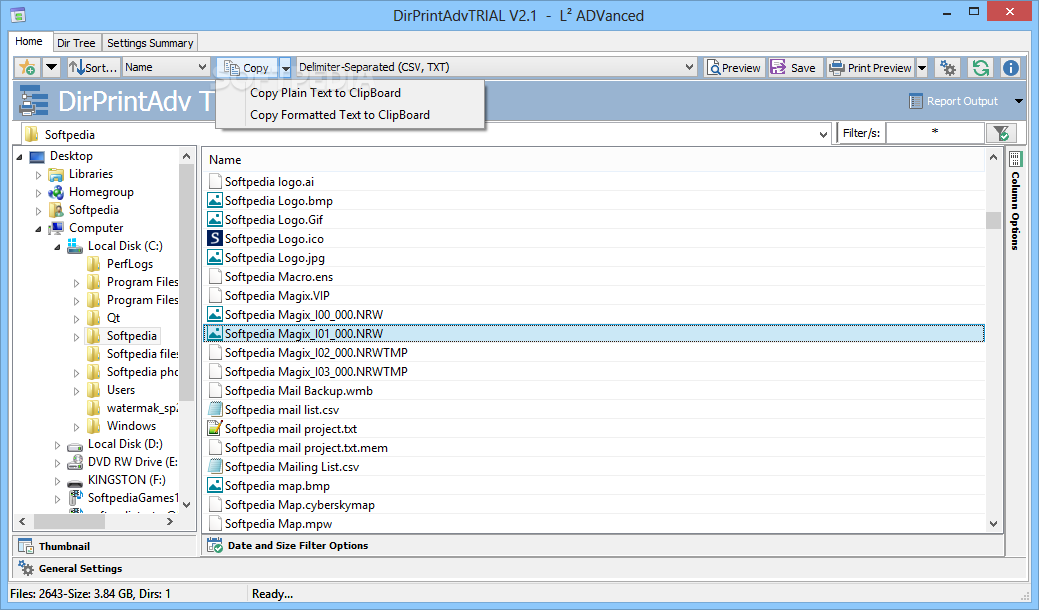1039x610 pixels.
Task: Click the blue info icon
Action: click(x=1011, y=68)
